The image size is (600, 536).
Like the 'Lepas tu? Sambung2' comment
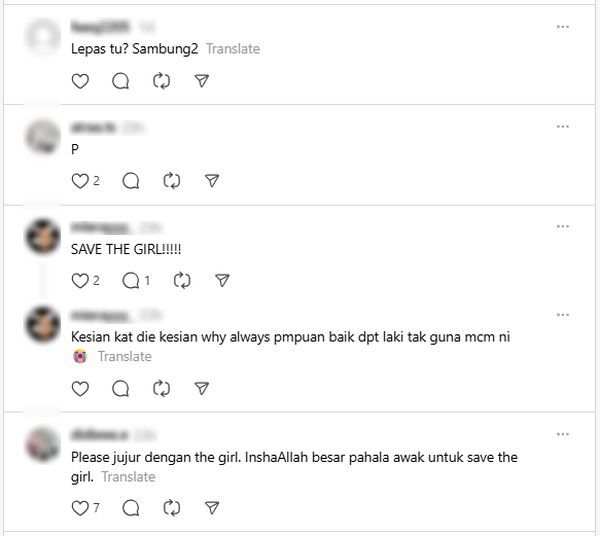80,81
